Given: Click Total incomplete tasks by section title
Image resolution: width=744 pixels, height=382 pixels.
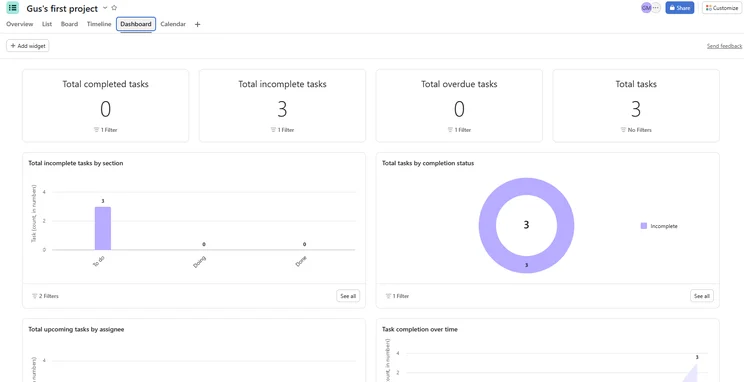Looking at the screenshot, I should [x=76, y=163].
